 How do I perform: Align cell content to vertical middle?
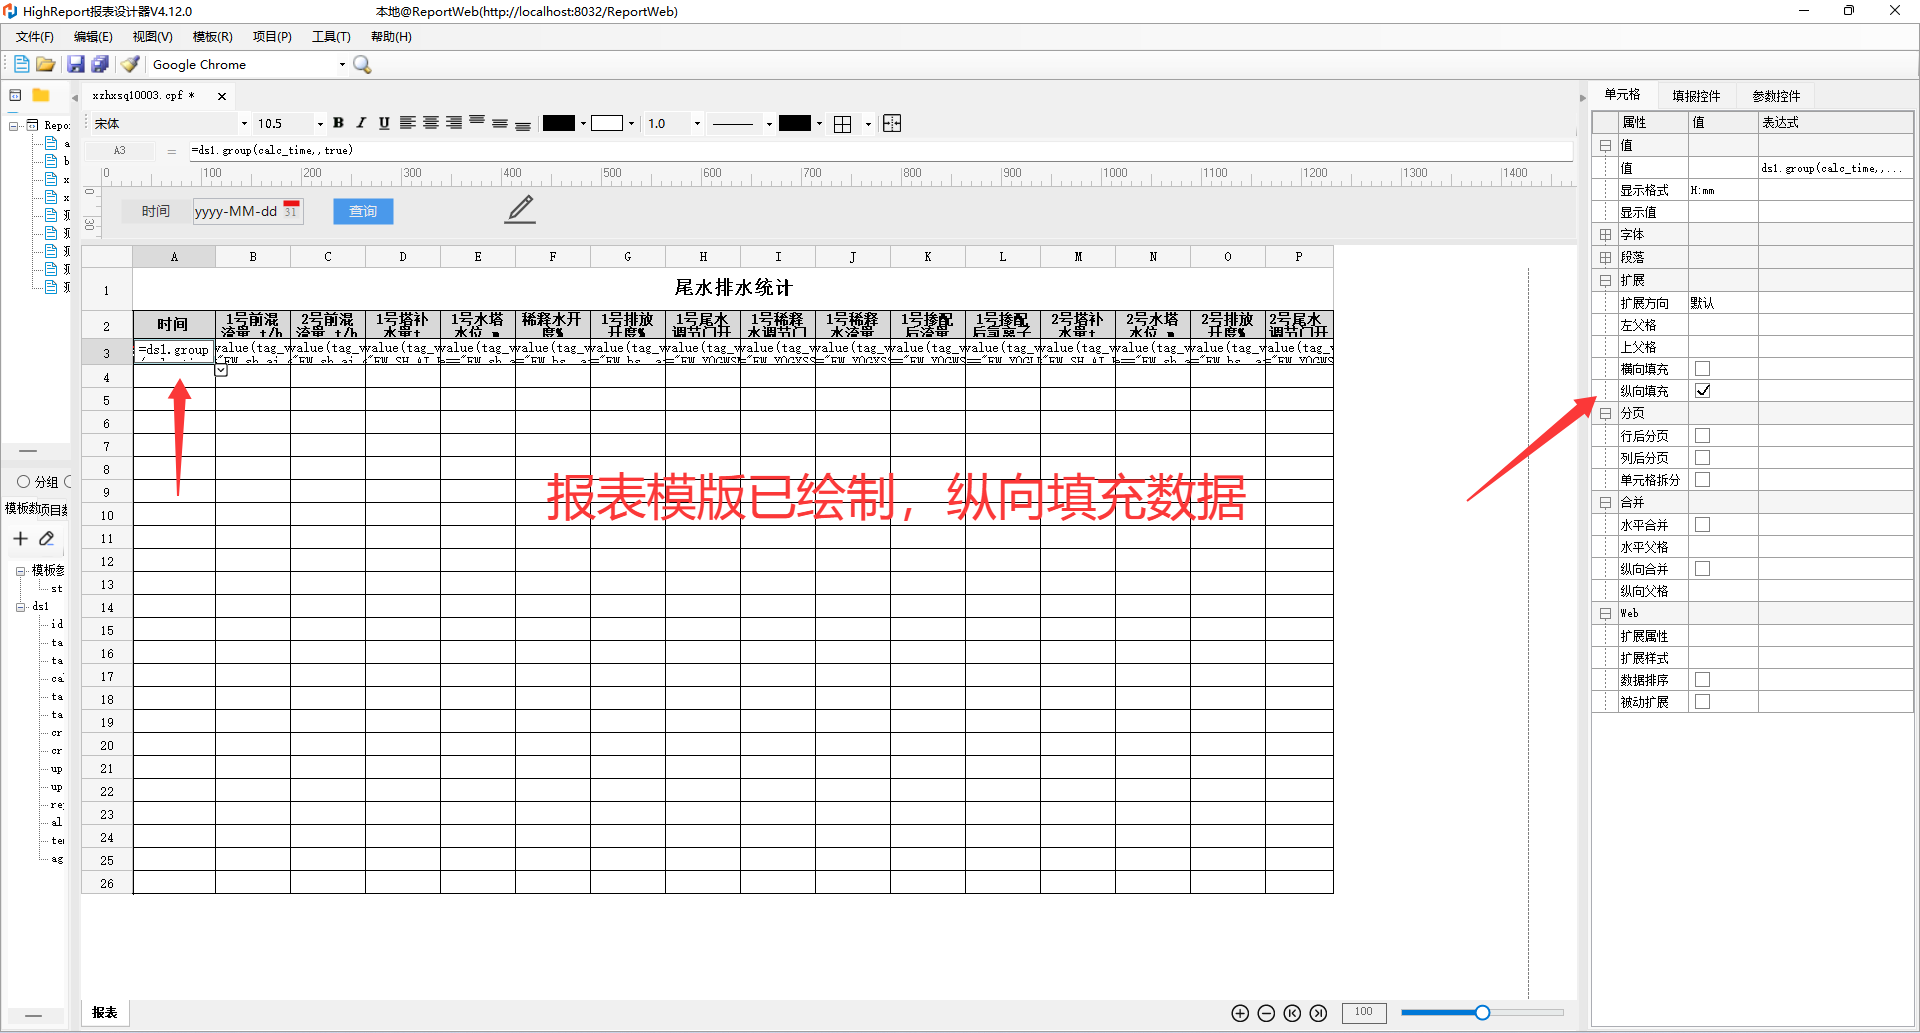point(500,123)
